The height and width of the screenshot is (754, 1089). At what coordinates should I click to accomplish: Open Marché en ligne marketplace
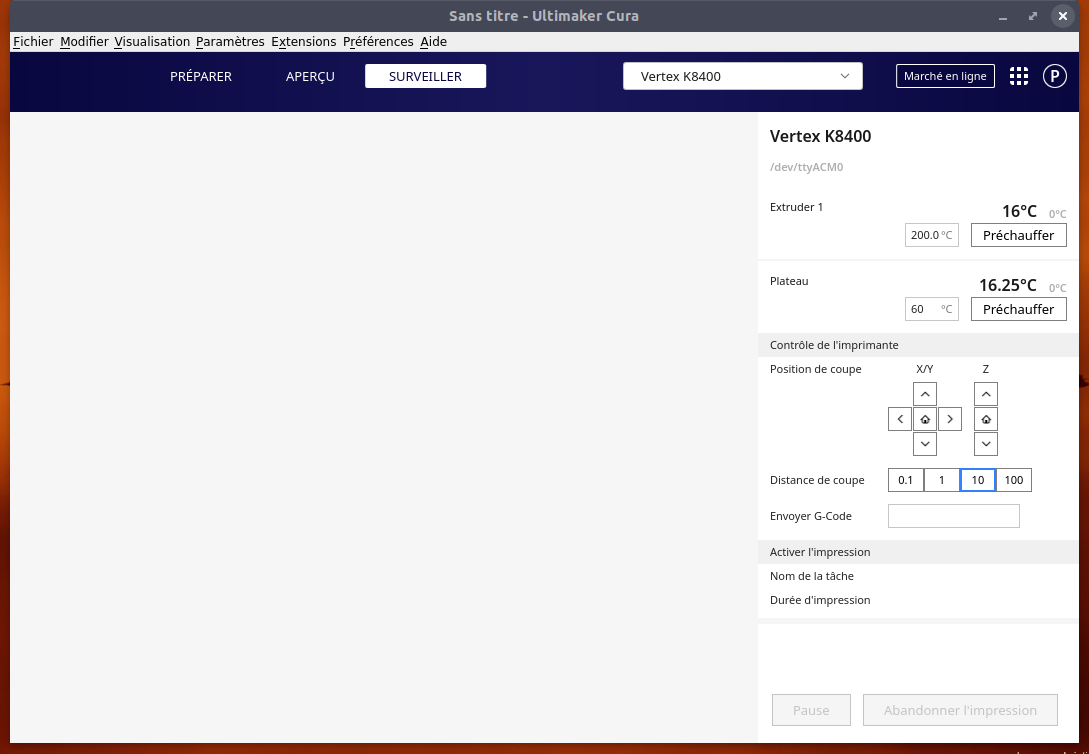coord(945,76)
